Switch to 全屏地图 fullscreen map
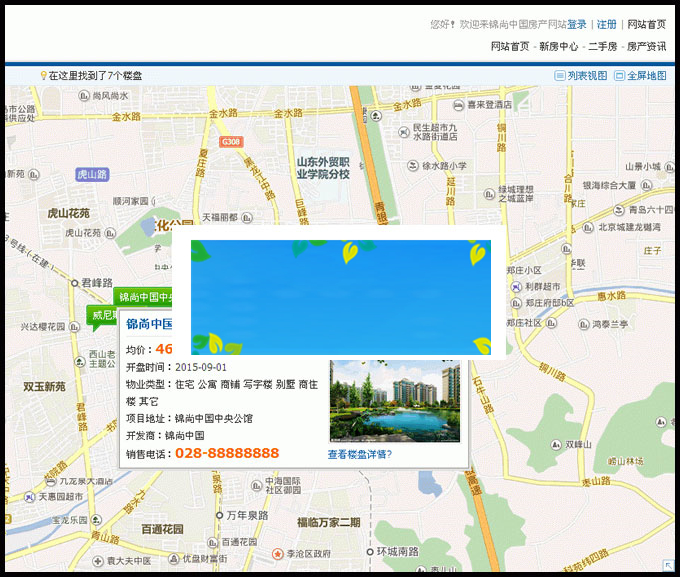 pos(620,76)
